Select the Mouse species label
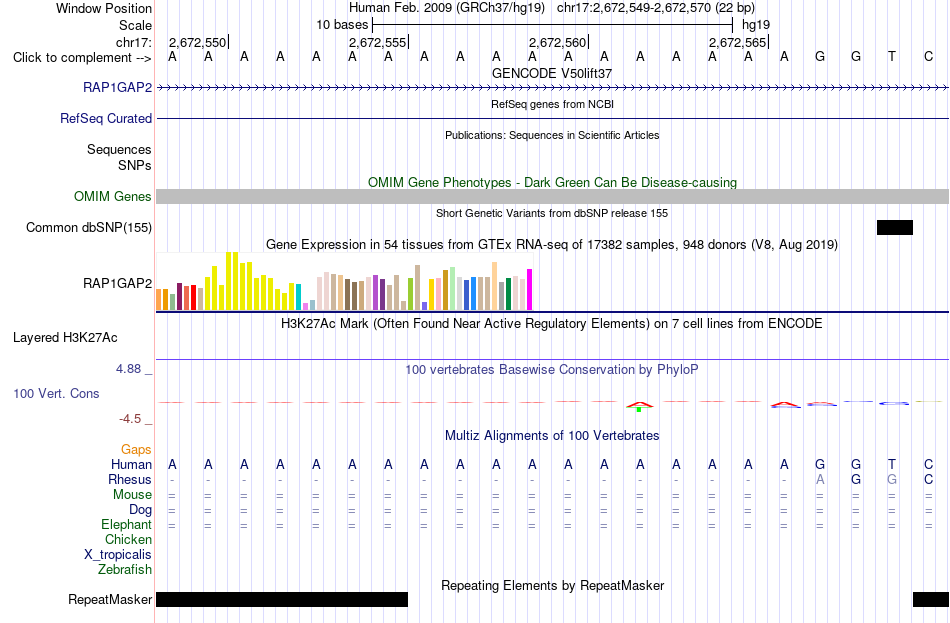The image size is (950, 623). coord(132,495)
